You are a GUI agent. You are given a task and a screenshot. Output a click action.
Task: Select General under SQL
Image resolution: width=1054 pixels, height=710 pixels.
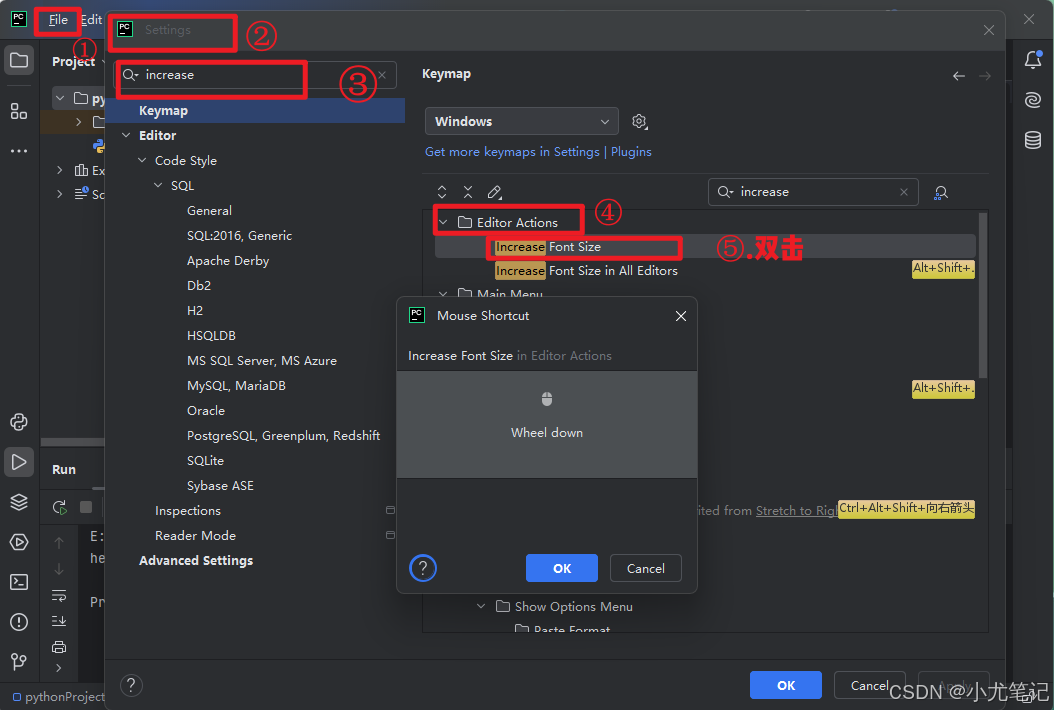[x=209, y=210]
